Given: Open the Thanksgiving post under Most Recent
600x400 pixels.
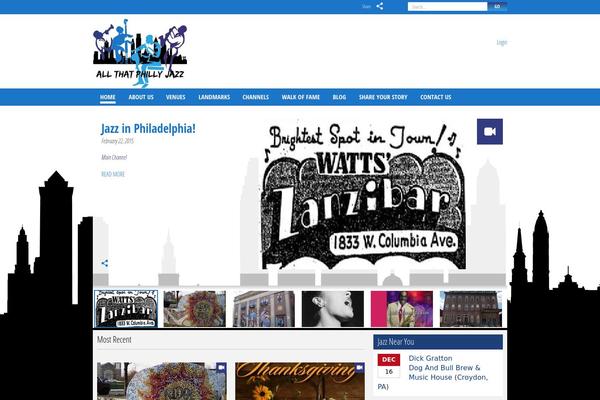Looking at the screenshot, I should coord(300,381).
